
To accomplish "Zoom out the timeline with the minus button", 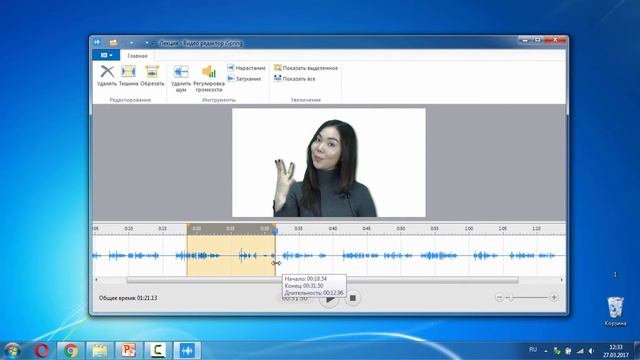I will pos(499,298).
